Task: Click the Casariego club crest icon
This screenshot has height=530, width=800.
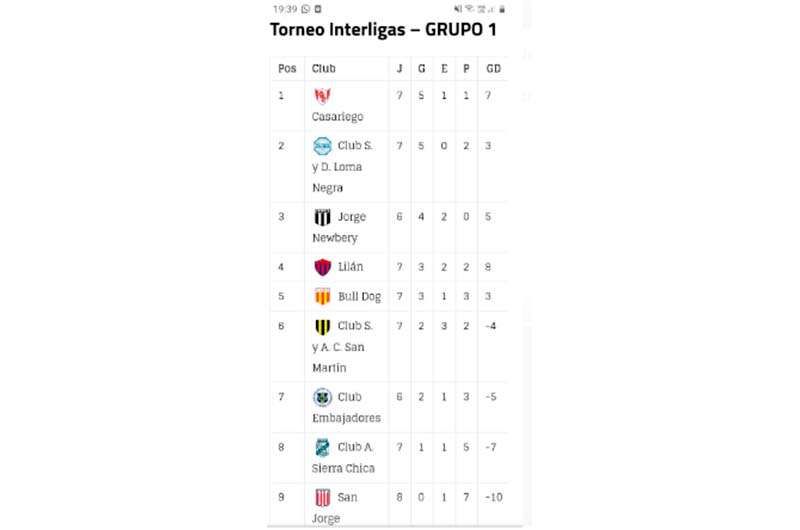Action: tap(322, 96)
